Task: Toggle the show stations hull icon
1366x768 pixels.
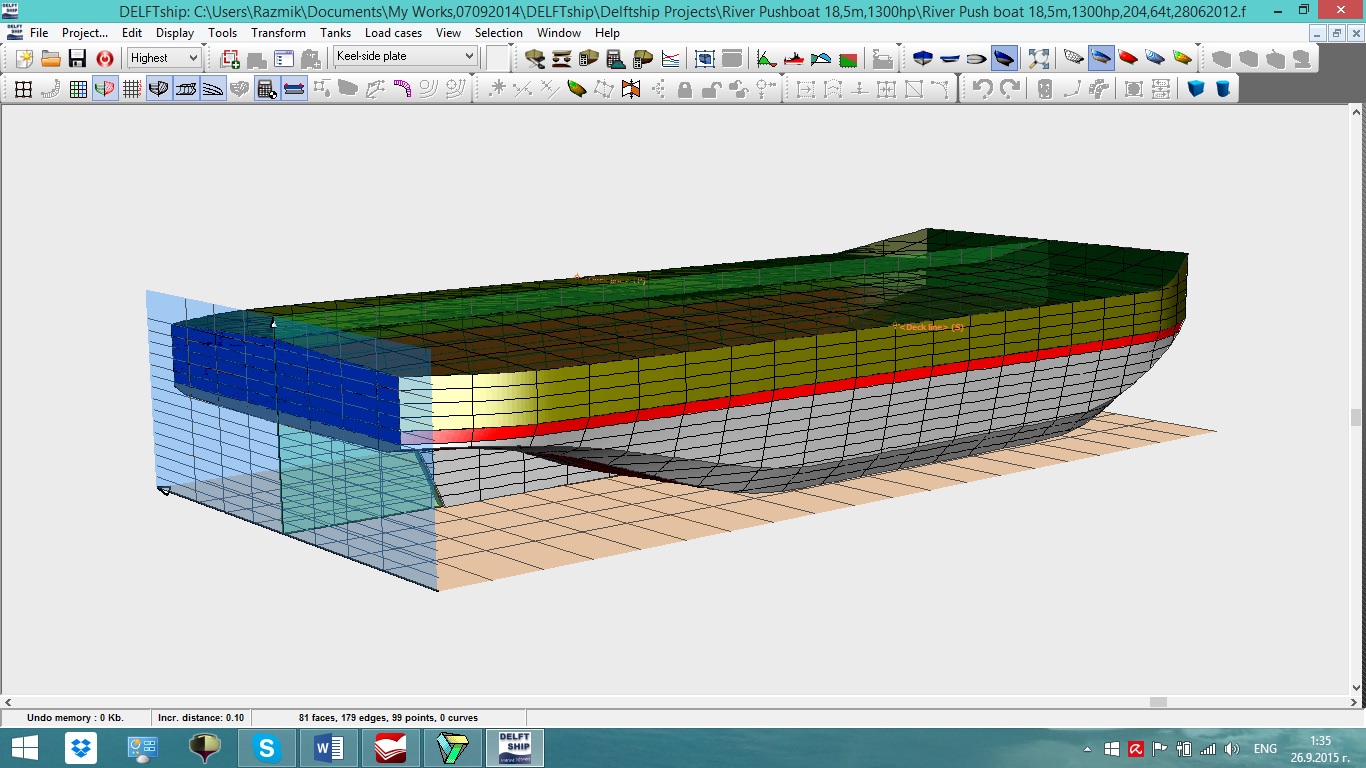Action: (x=158, y=89)
